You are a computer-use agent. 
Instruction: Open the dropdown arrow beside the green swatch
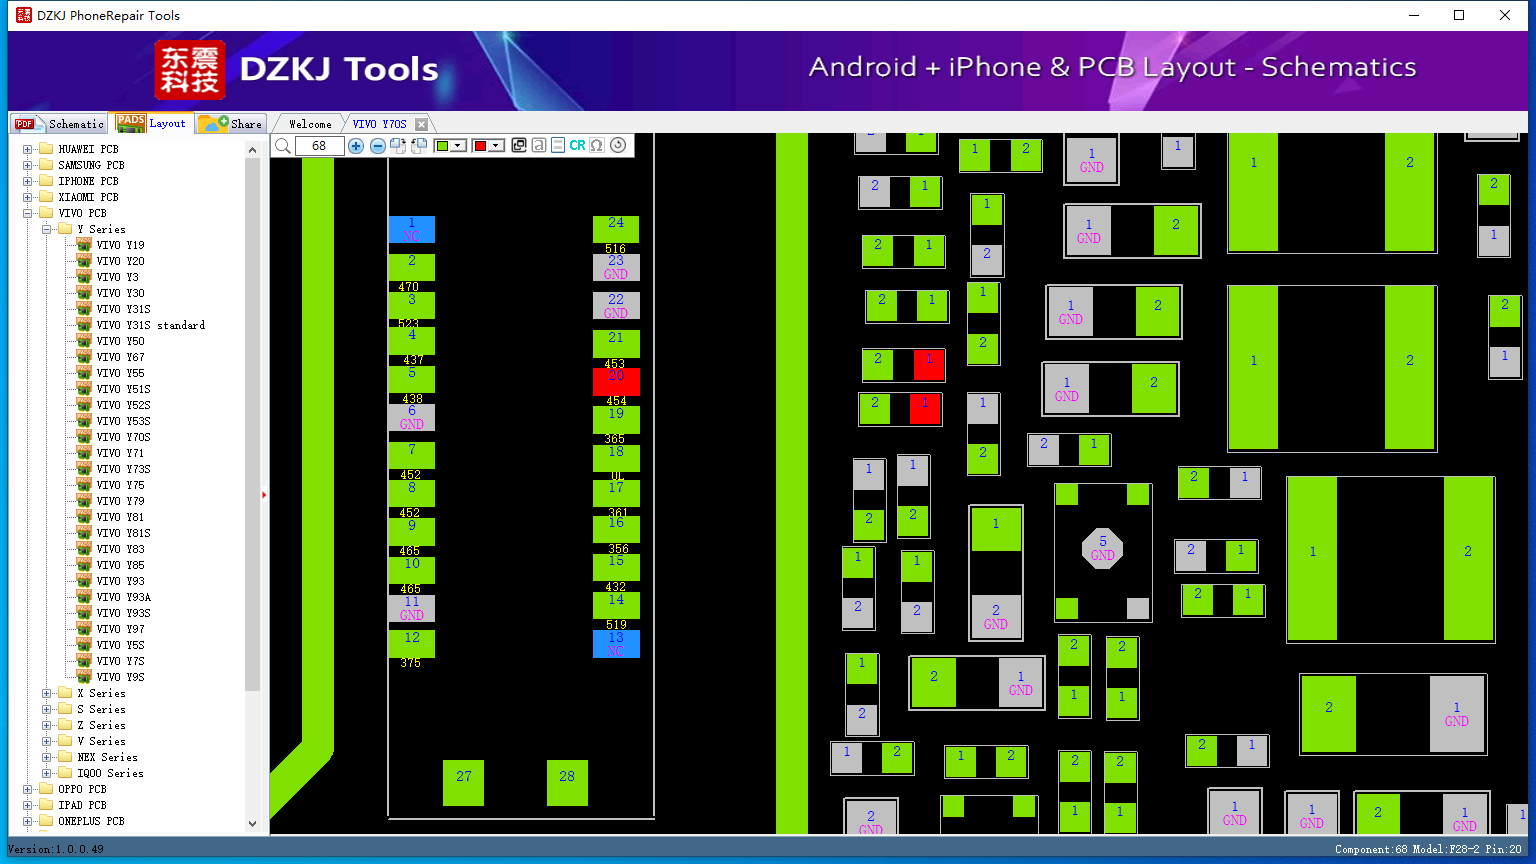459,146
